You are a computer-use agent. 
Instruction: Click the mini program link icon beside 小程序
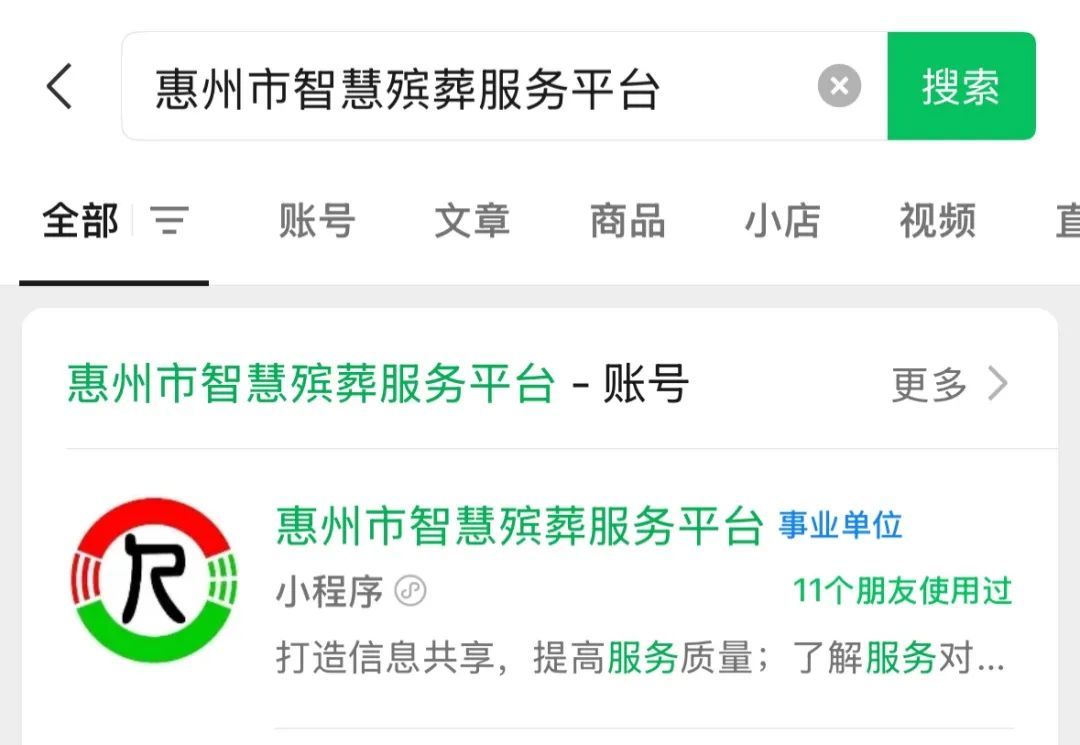[411, 591]
